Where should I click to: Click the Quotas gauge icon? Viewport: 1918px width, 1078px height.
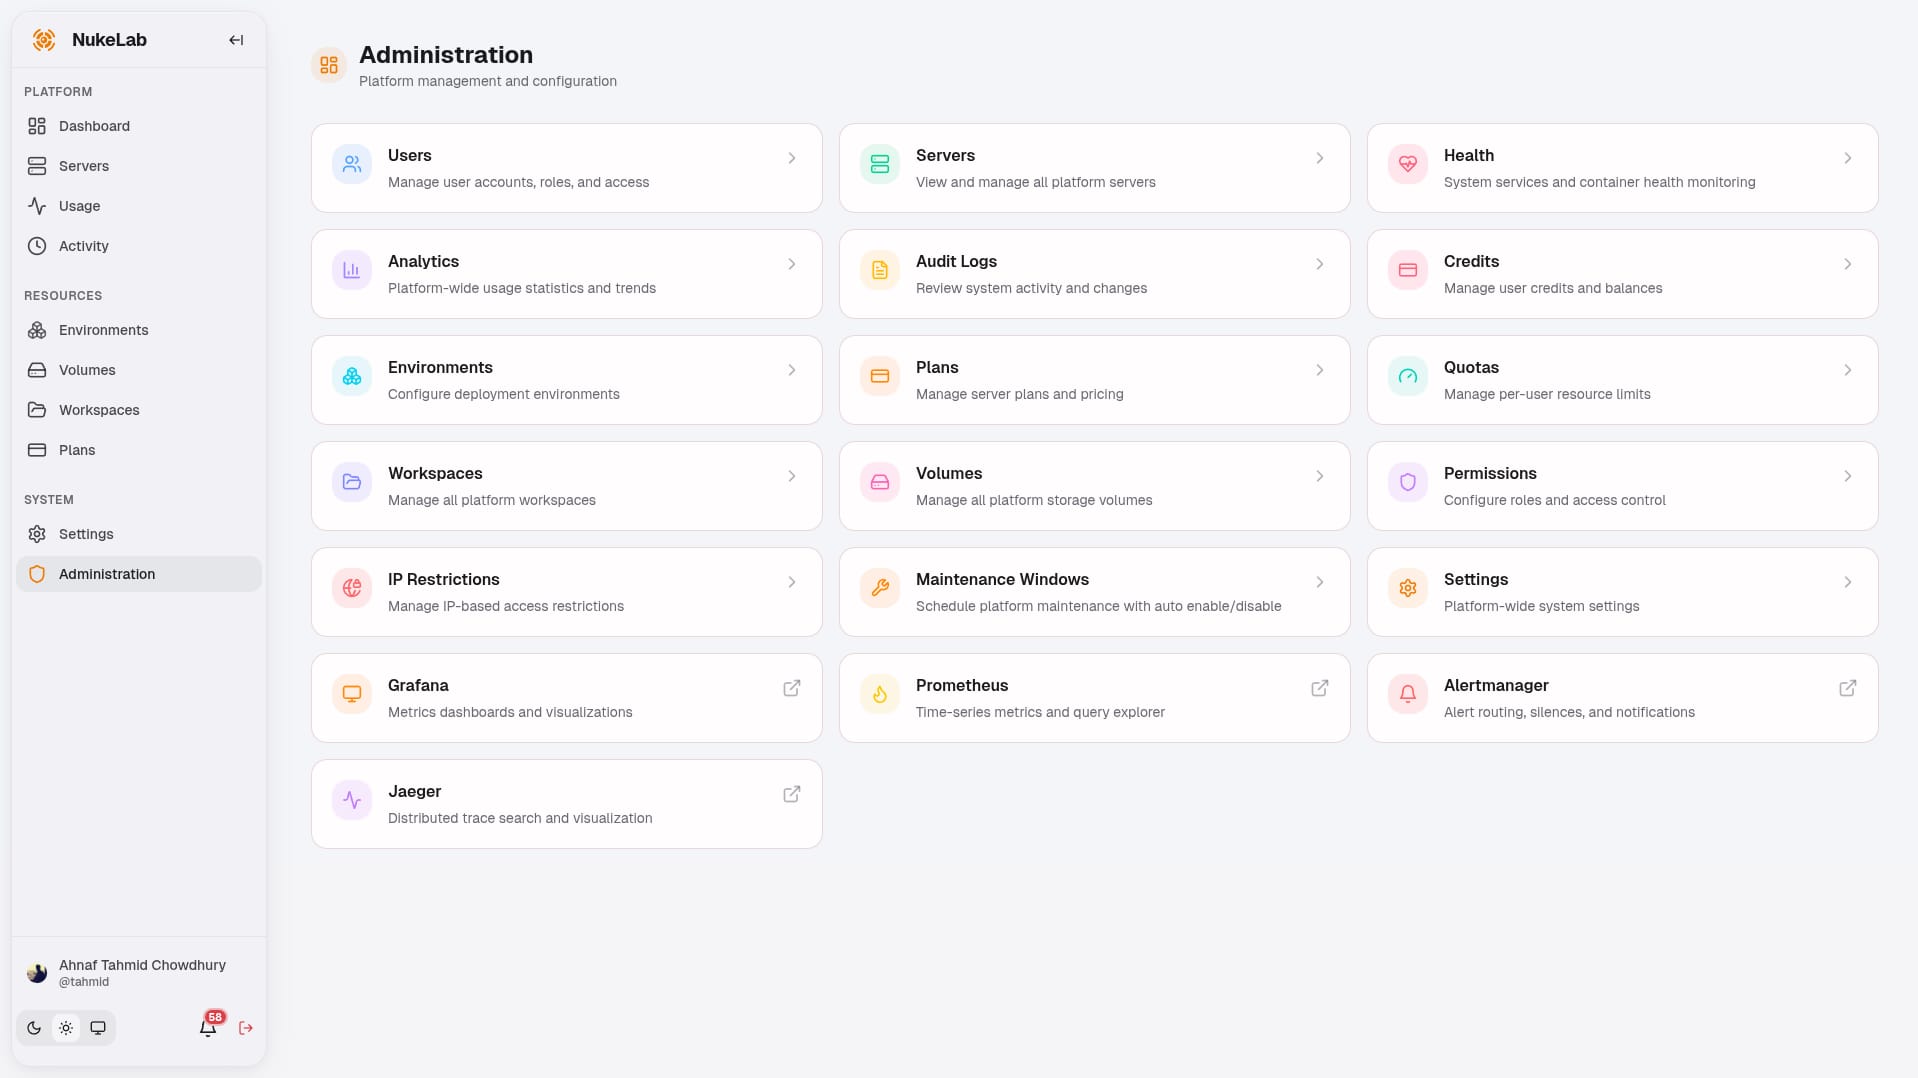[1408, 376]
